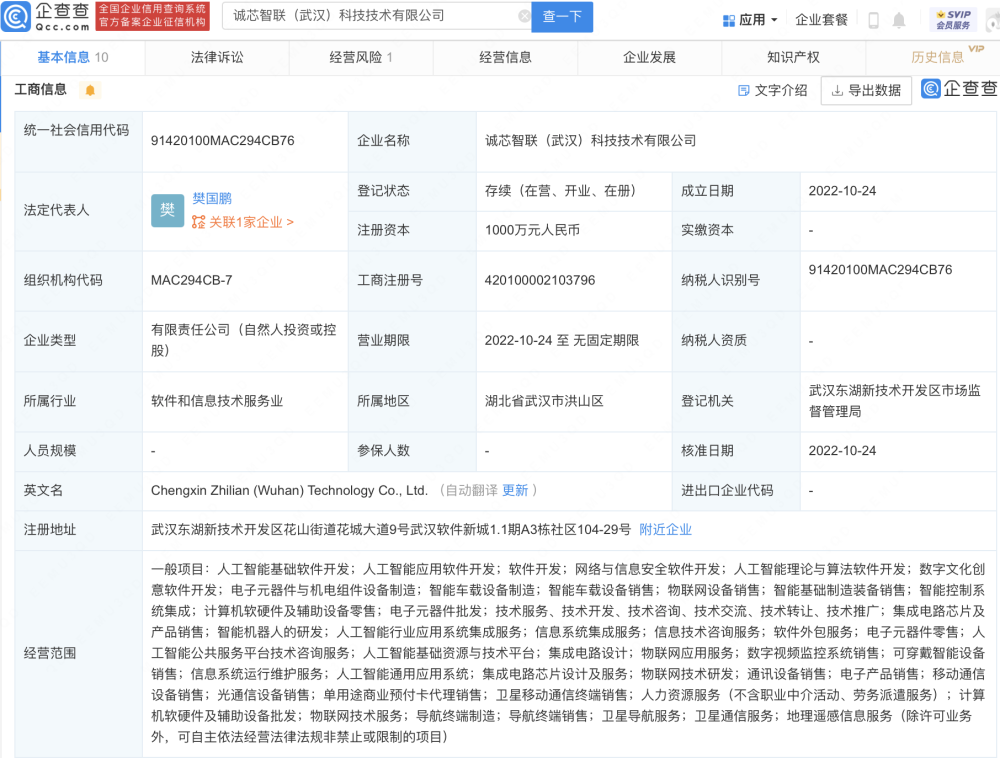Click the 查一下 search button
Screen dimensions: 1000x758
pos(562,17)
